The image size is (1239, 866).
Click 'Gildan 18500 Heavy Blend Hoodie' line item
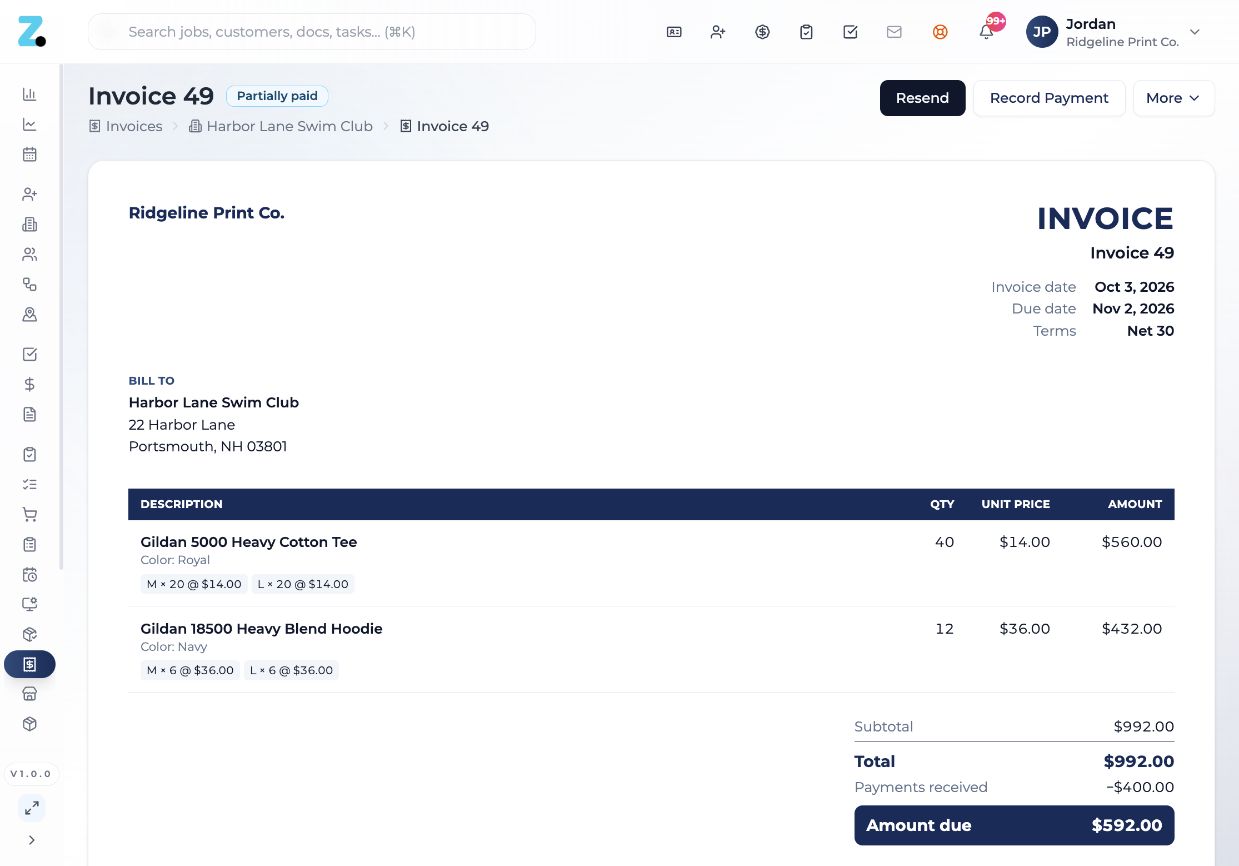tap(261, 629)
